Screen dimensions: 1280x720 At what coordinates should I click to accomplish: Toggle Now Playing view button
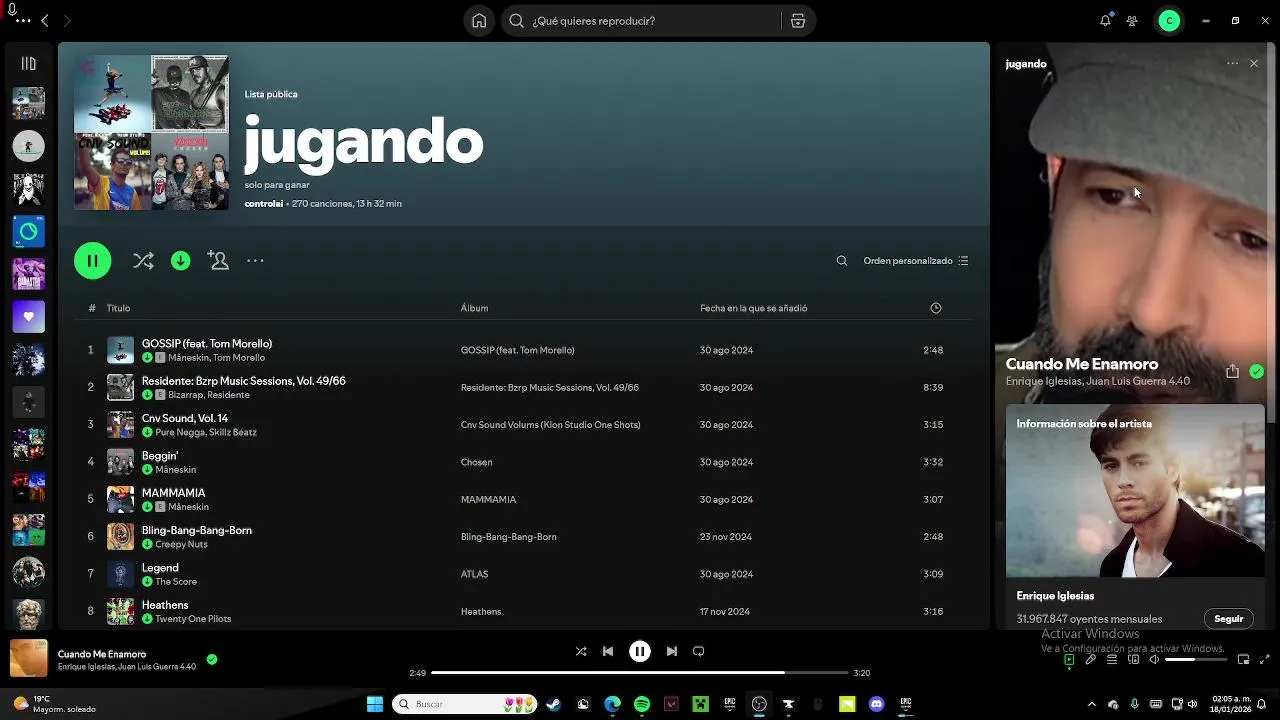coord(1069,660)
